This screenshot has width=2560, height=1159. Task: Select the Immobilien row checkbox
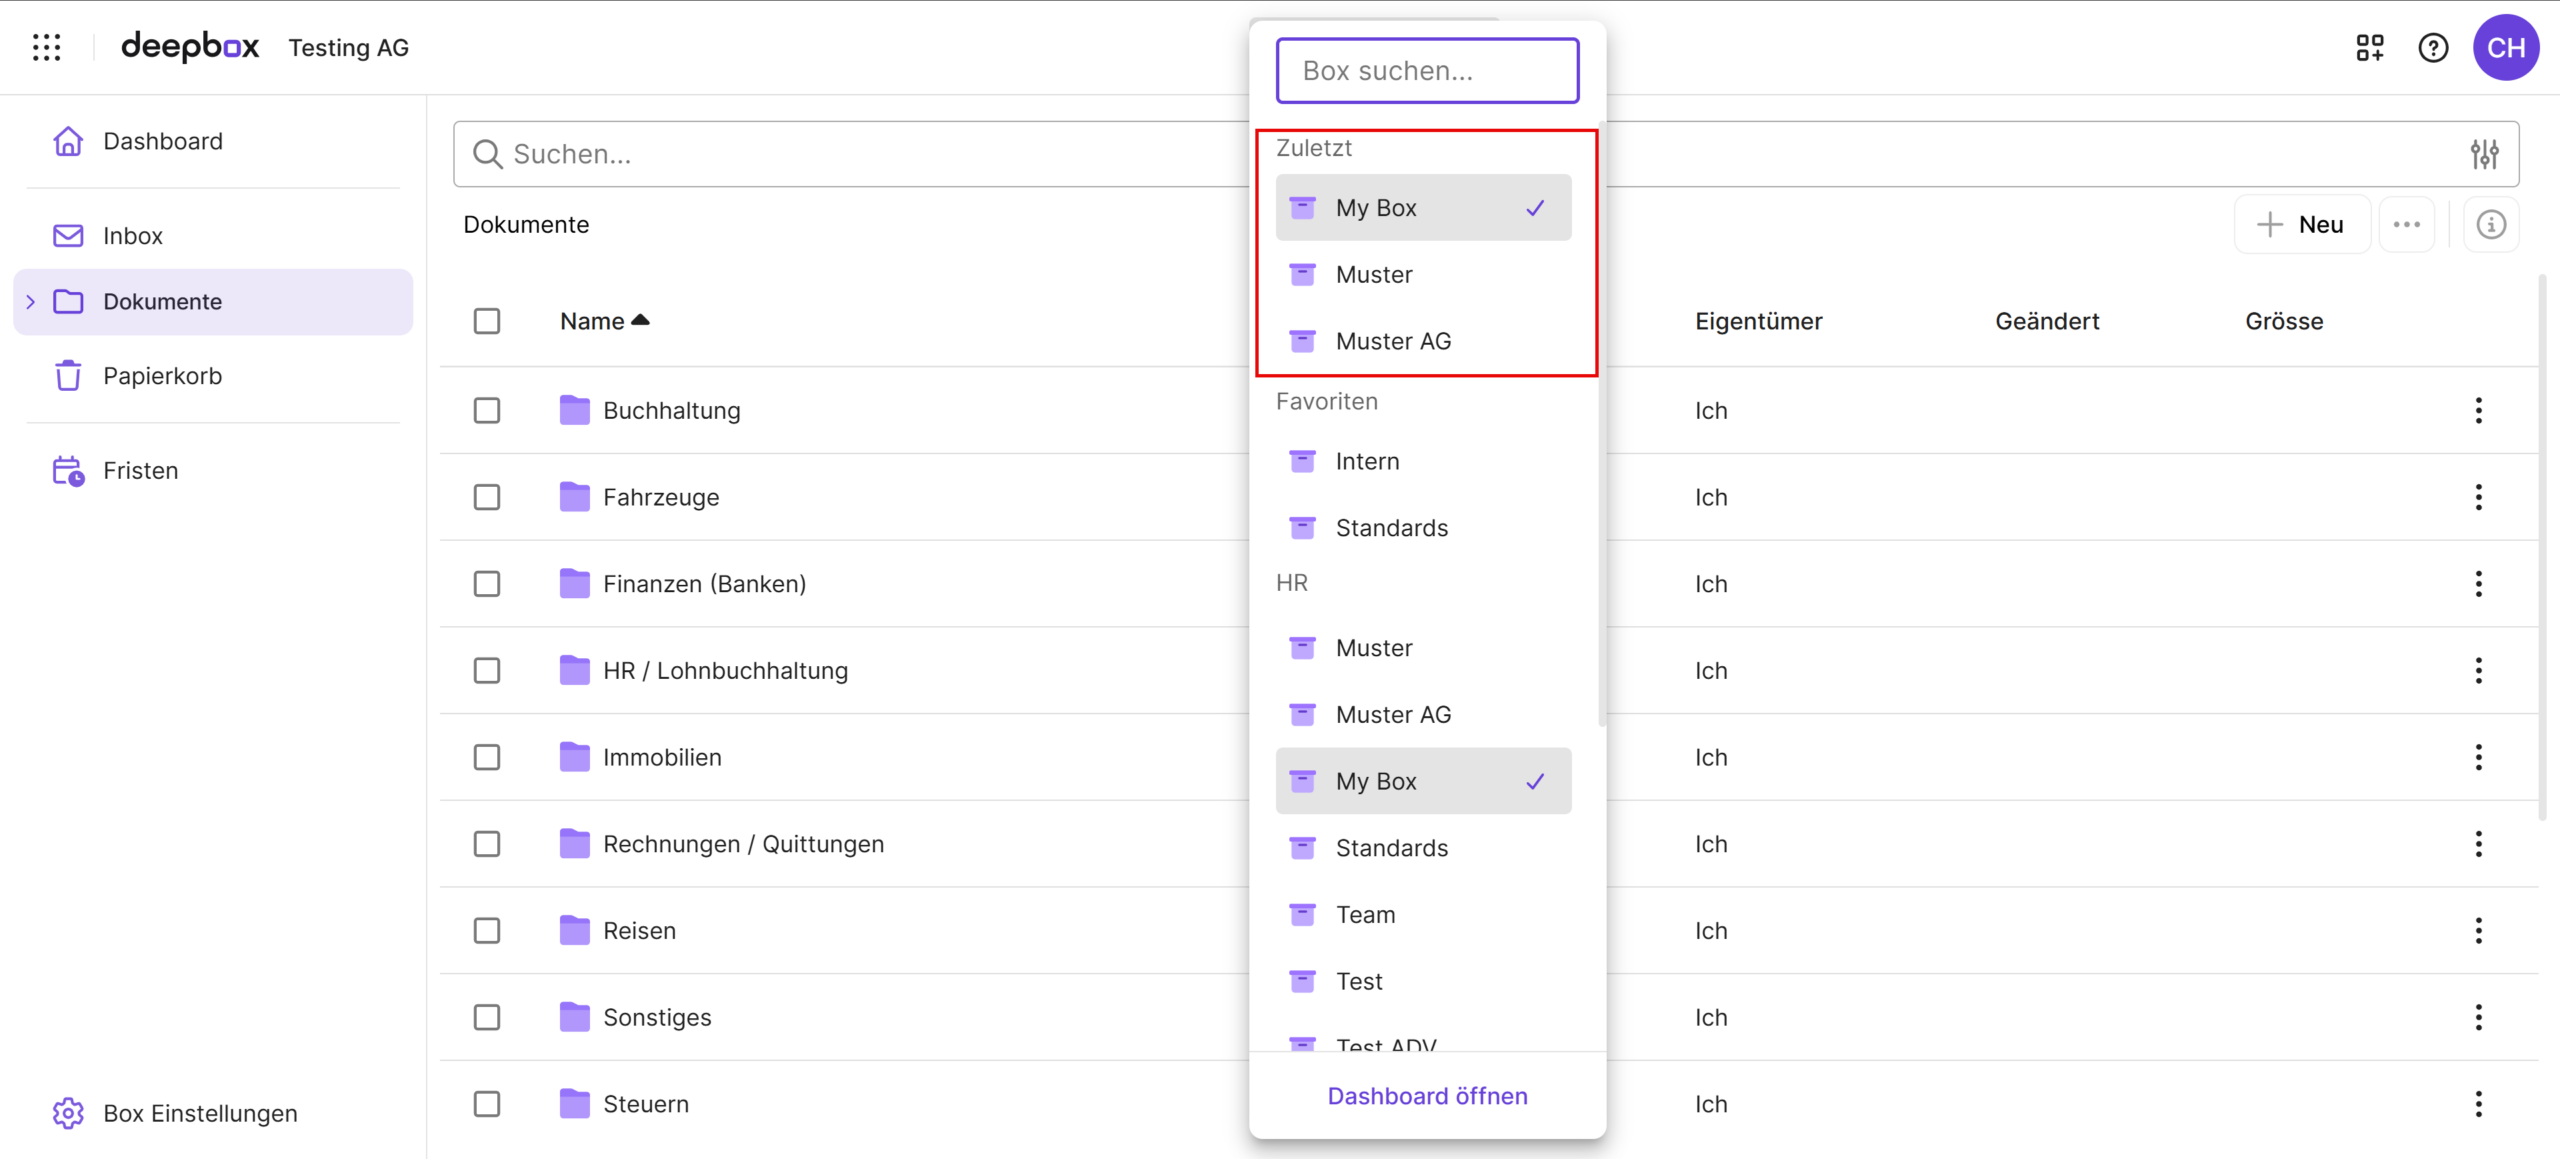pos(487,758)
